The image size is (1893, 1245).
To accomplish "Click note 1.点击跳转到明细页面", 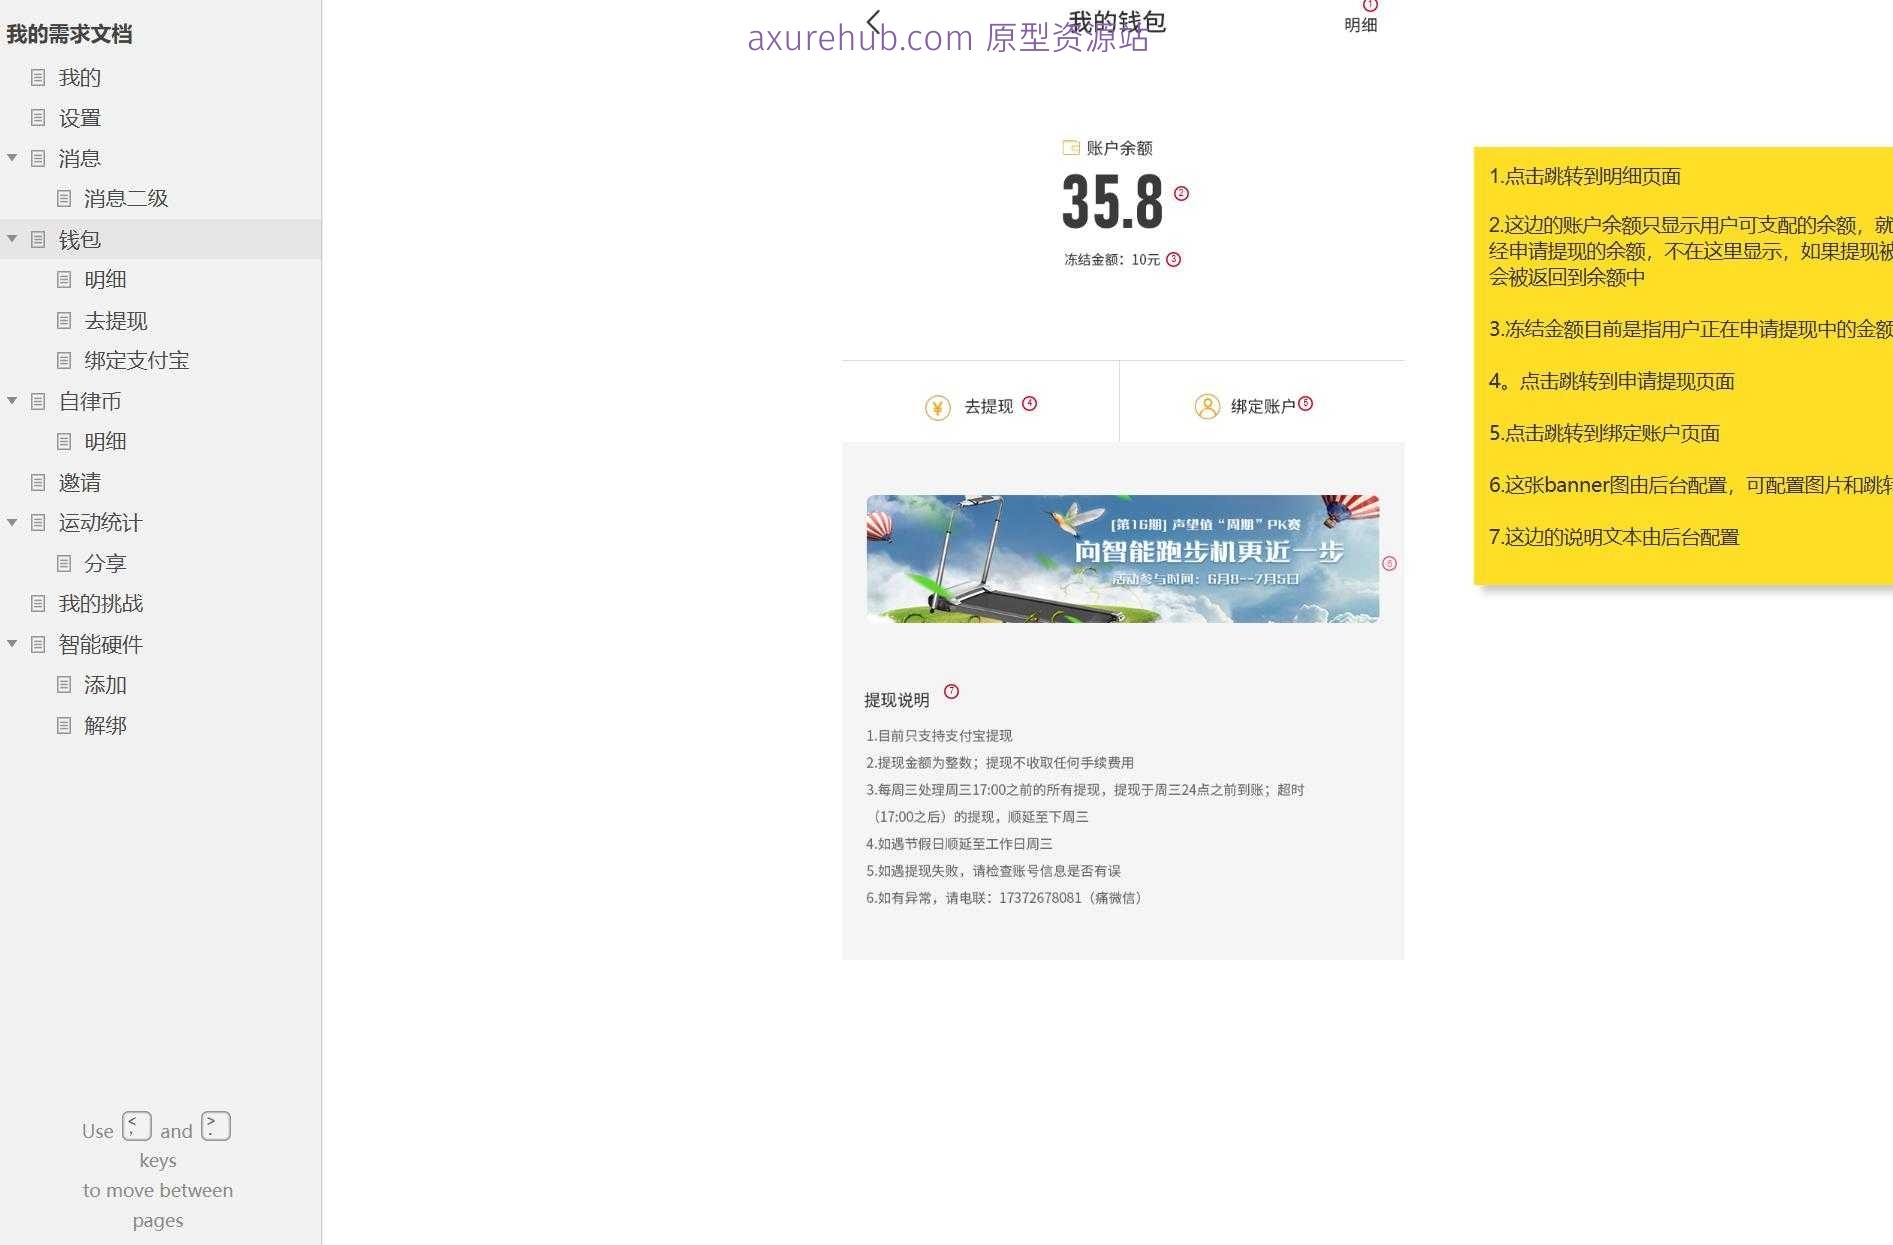I will pos(1585,176).
